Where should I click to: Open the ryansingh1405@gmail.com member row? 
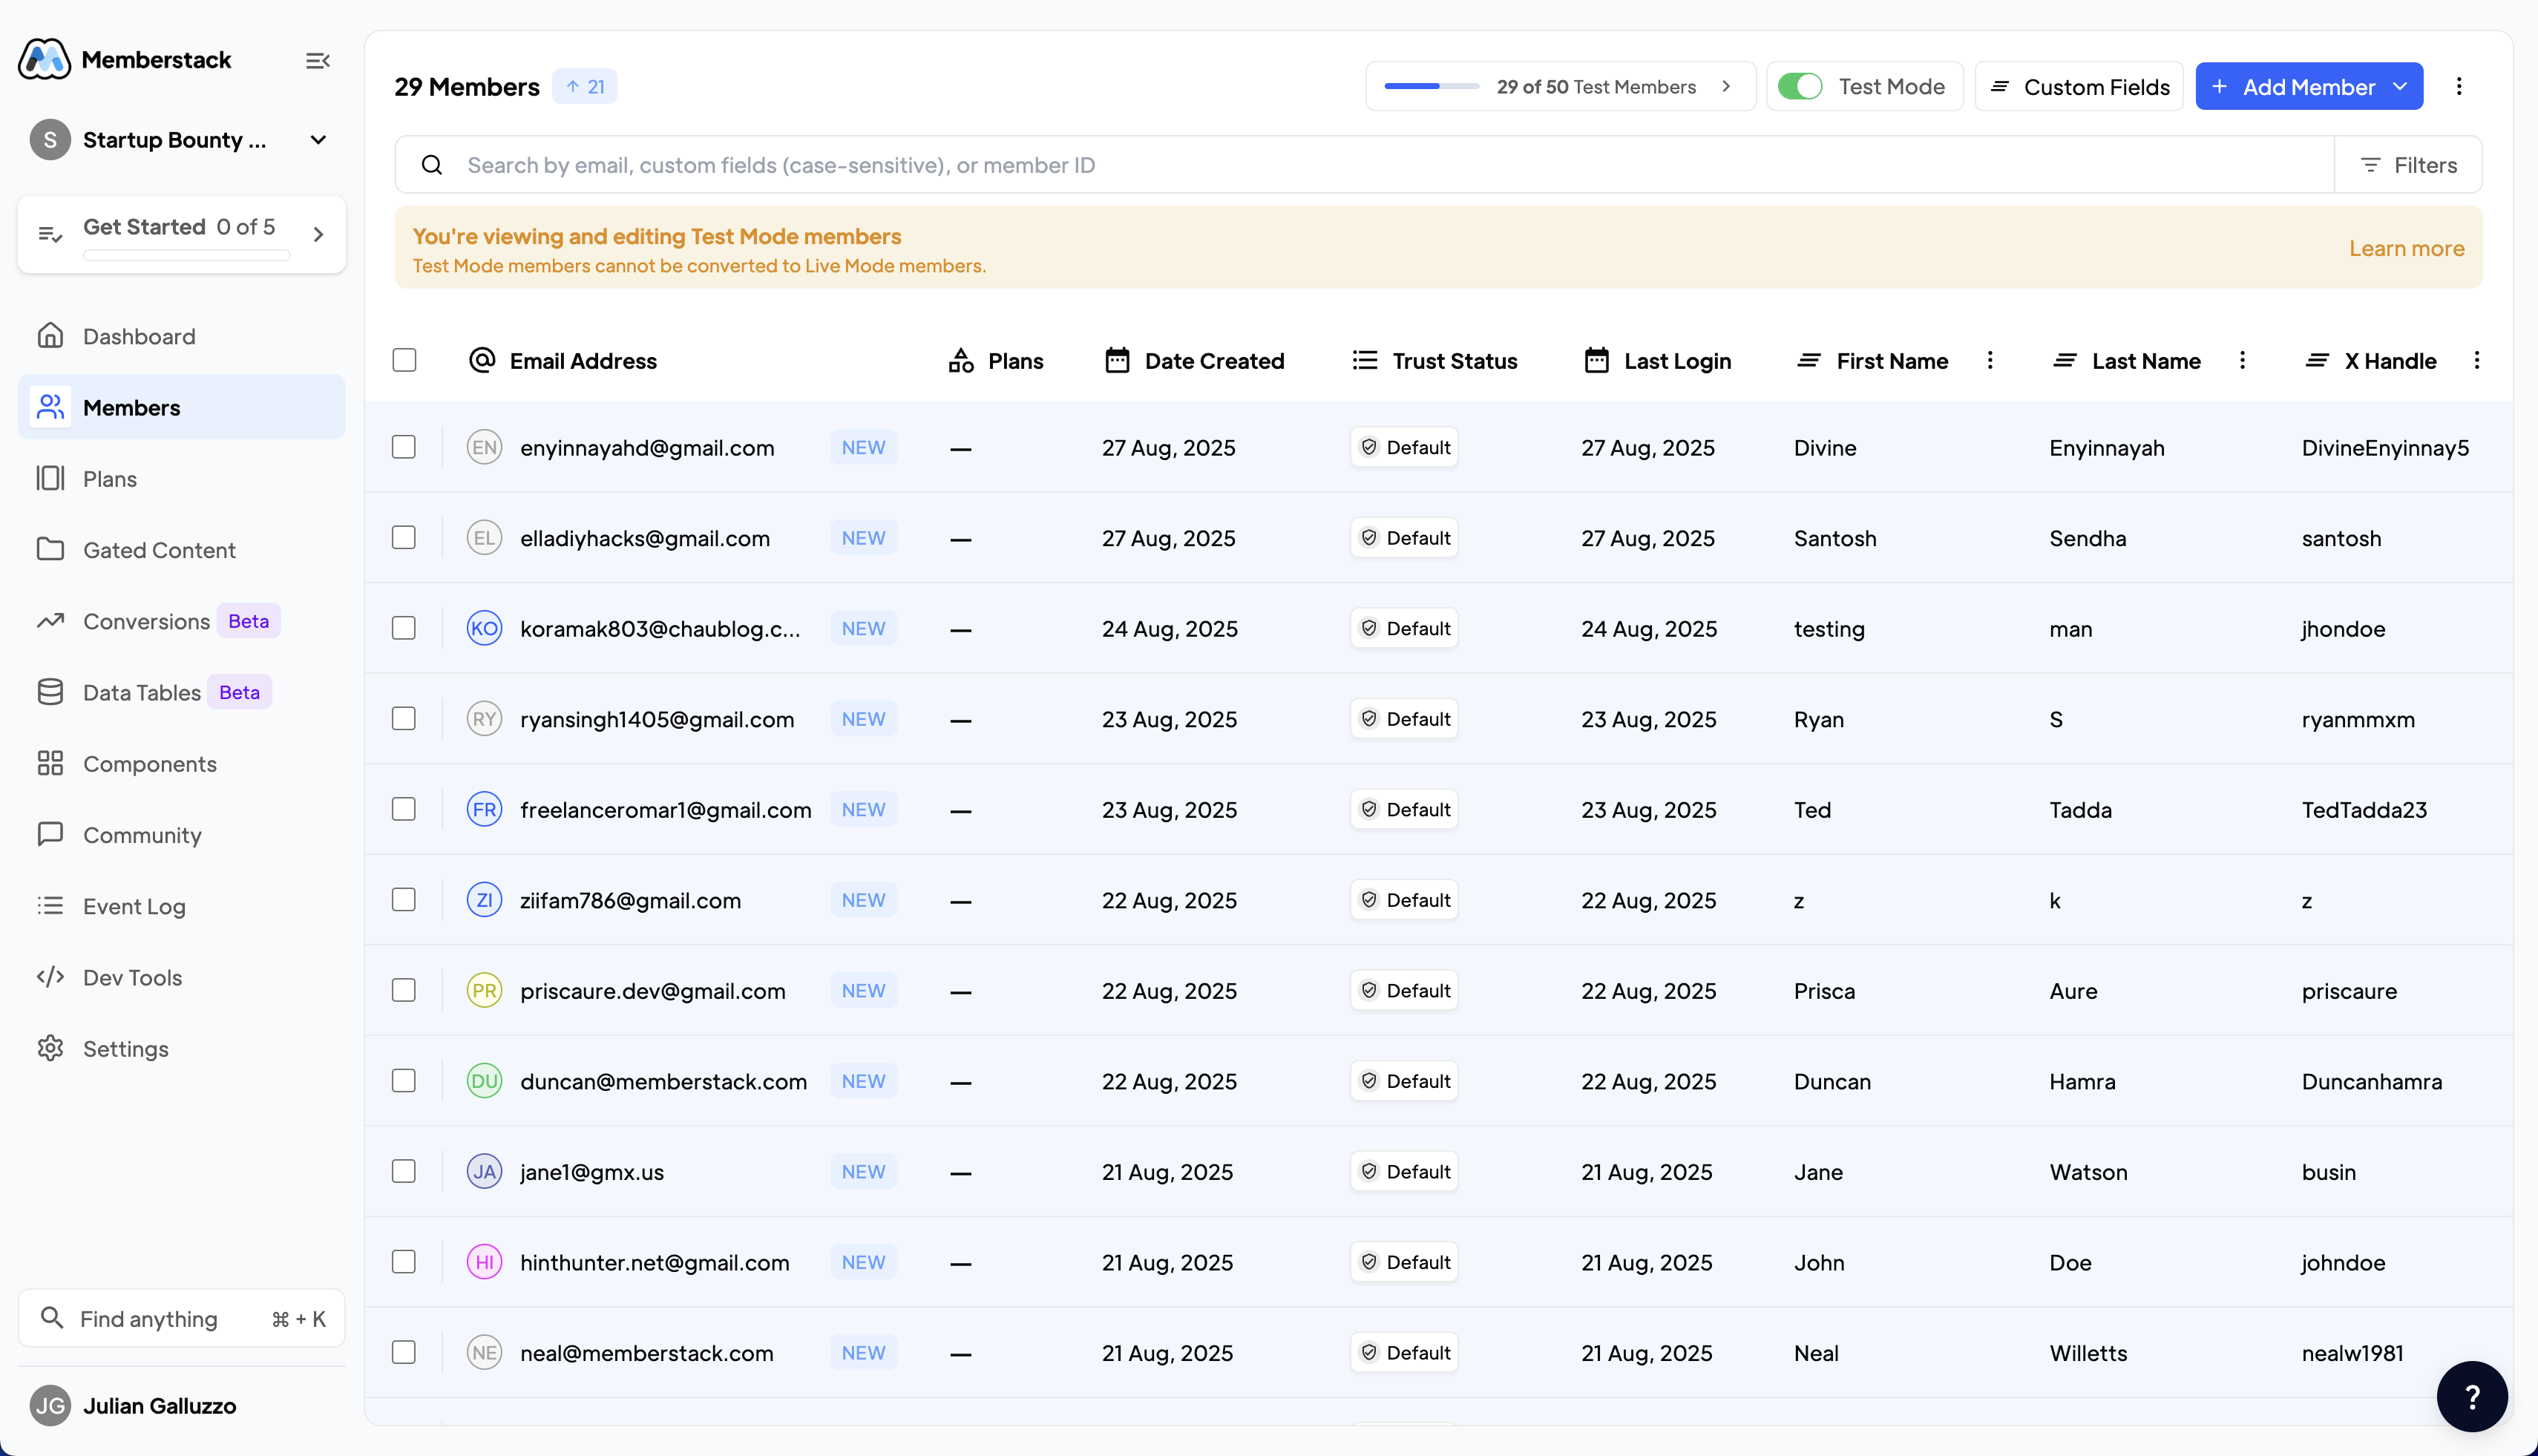pos(1438,719)
